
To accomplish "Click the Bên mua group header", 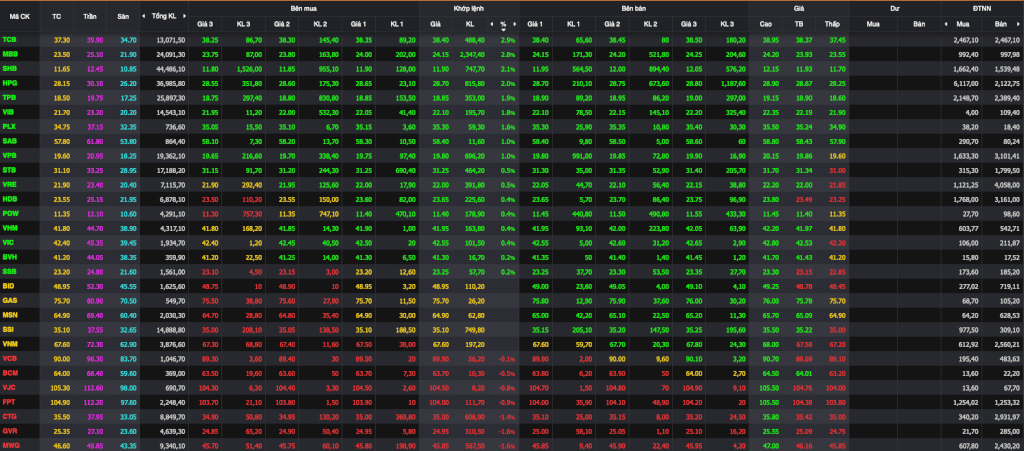I will coord(304,9).
